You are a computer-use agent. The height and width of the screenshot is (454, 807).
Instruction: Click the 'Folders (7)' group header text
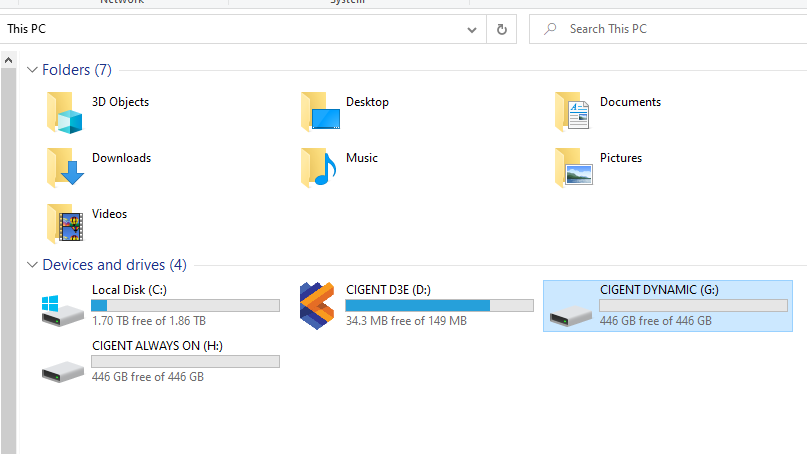click(x=77, y=69)
